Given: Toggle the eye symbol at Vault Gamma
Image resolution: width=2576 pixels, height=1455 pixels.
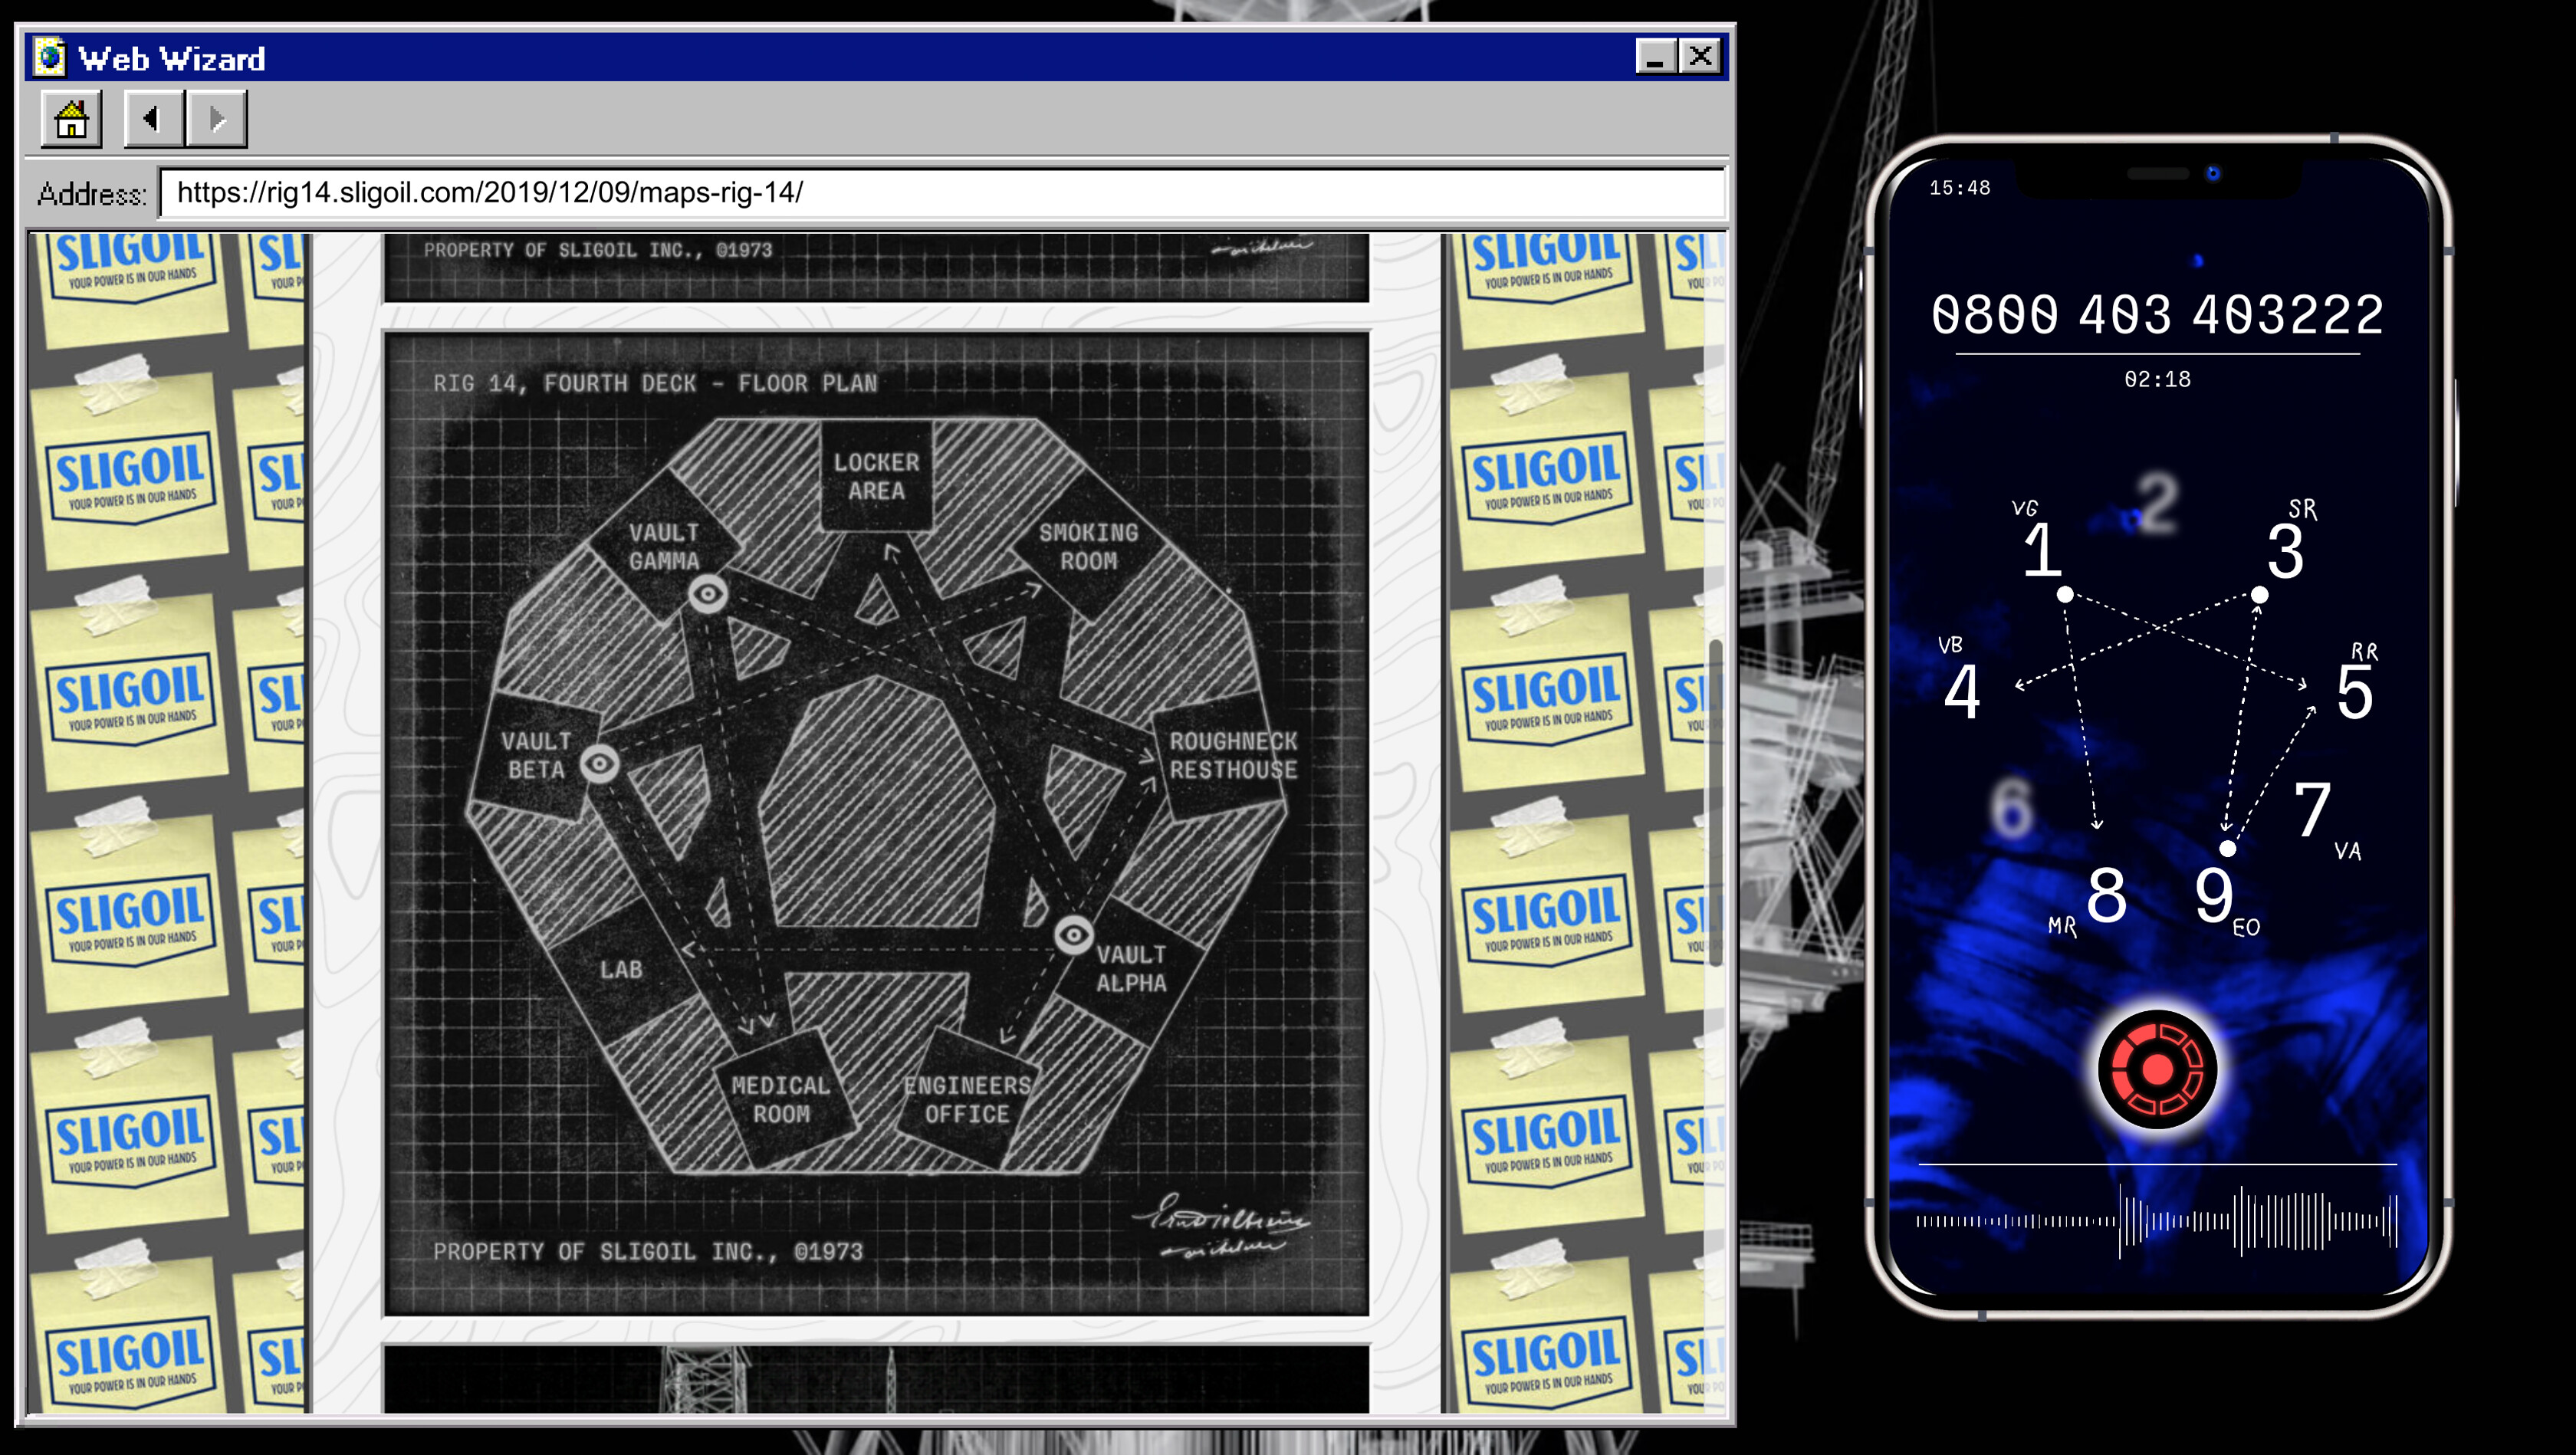Looking at the screenshot, I should point(710,594).
